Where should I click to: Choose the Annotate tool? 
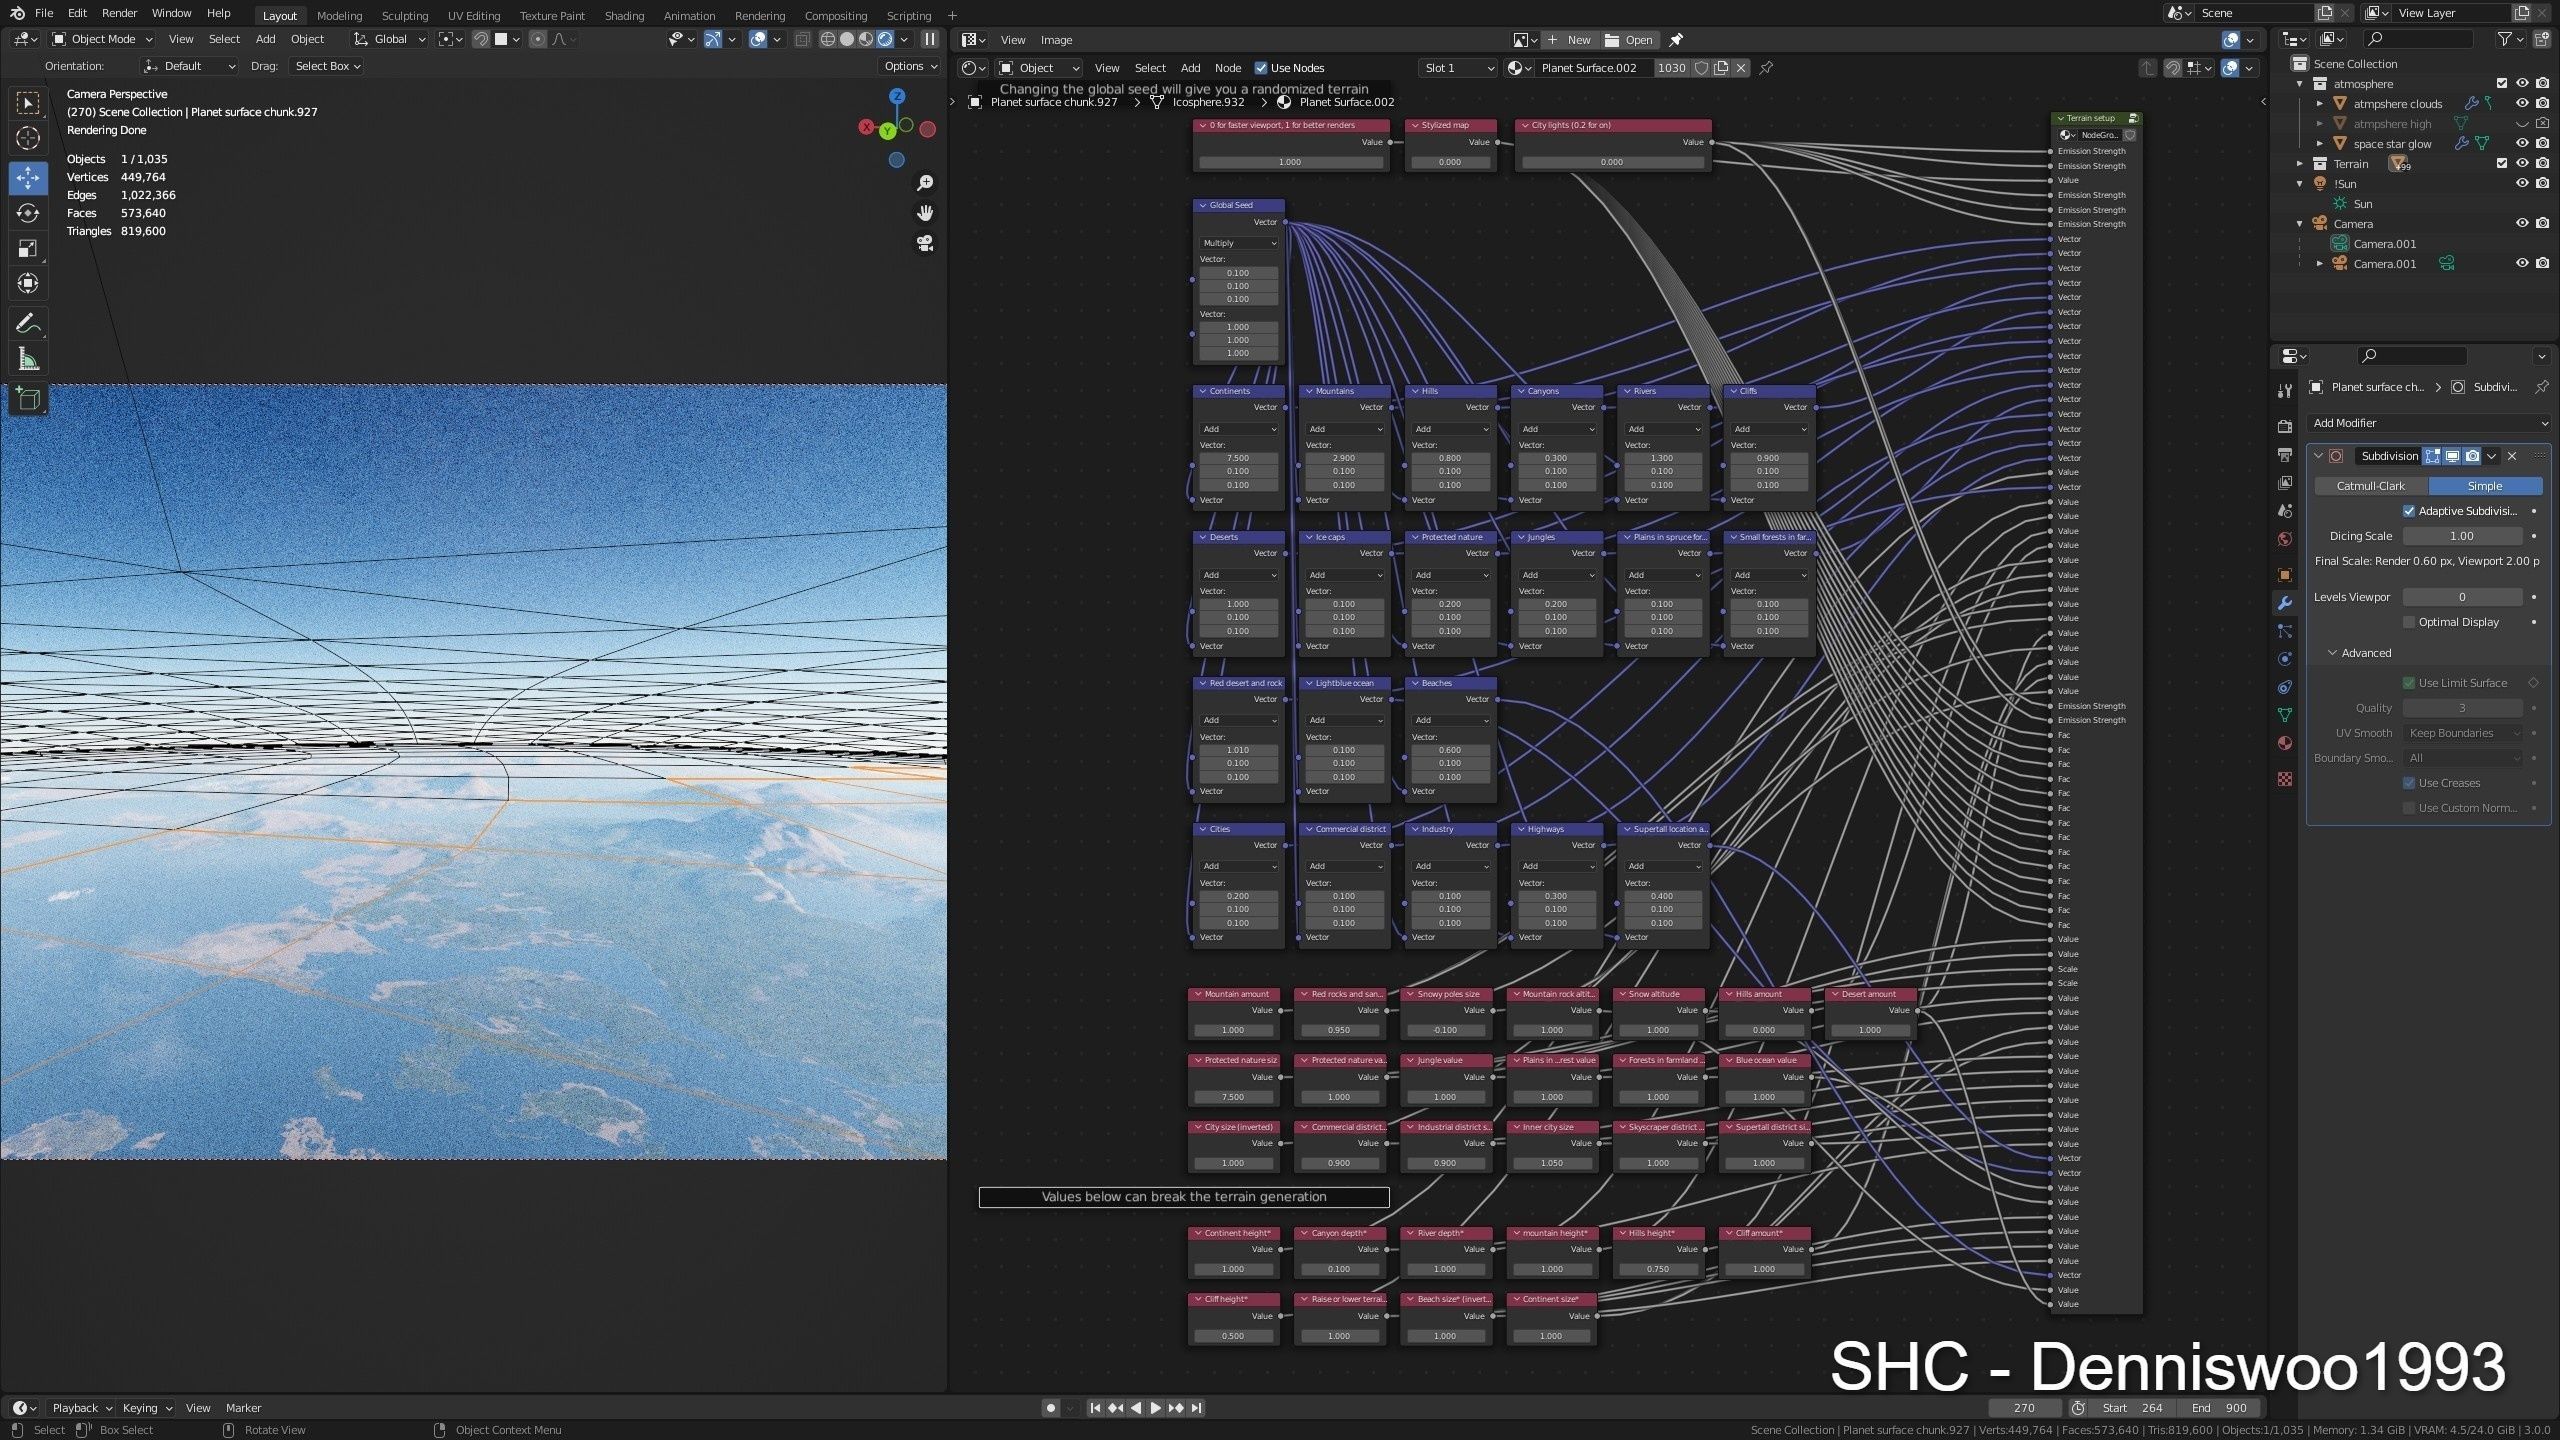click(28, 323)
